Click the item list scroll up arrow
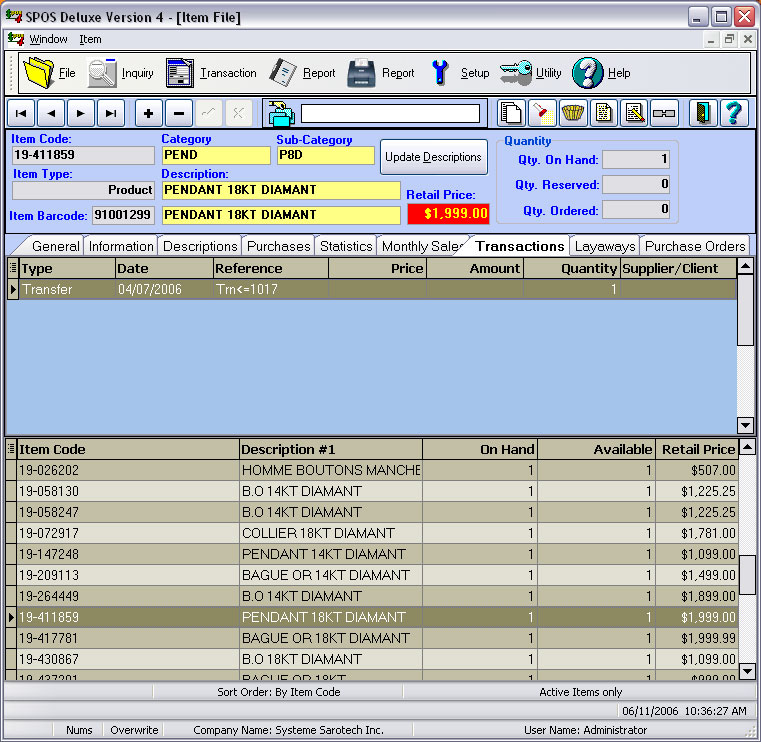The height and width of the screenshot is (742, 761). pos(747,446)
